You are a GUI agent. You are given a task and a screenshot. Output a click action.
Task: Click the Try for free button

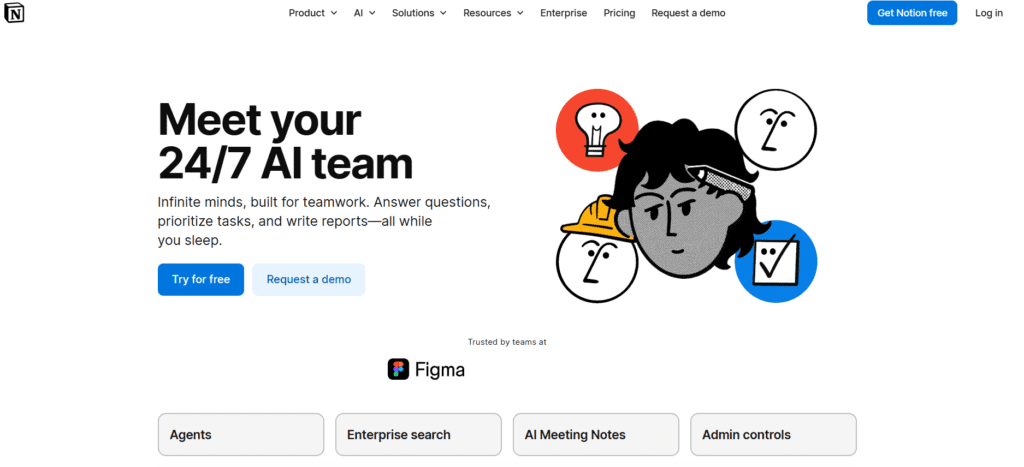coord(200,280)
